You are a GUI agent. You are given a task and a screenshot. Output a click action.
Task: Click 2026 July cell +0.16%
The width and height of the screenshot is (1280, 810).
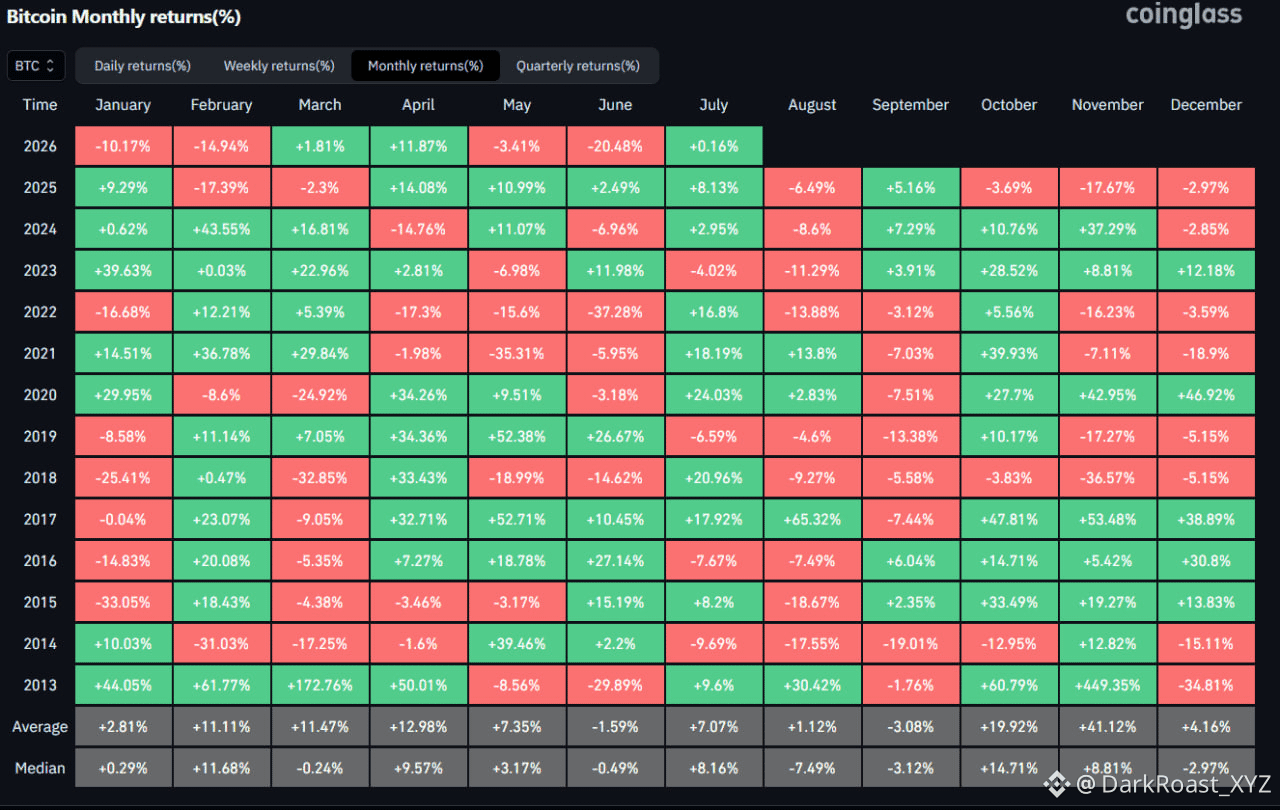[714, 146]
